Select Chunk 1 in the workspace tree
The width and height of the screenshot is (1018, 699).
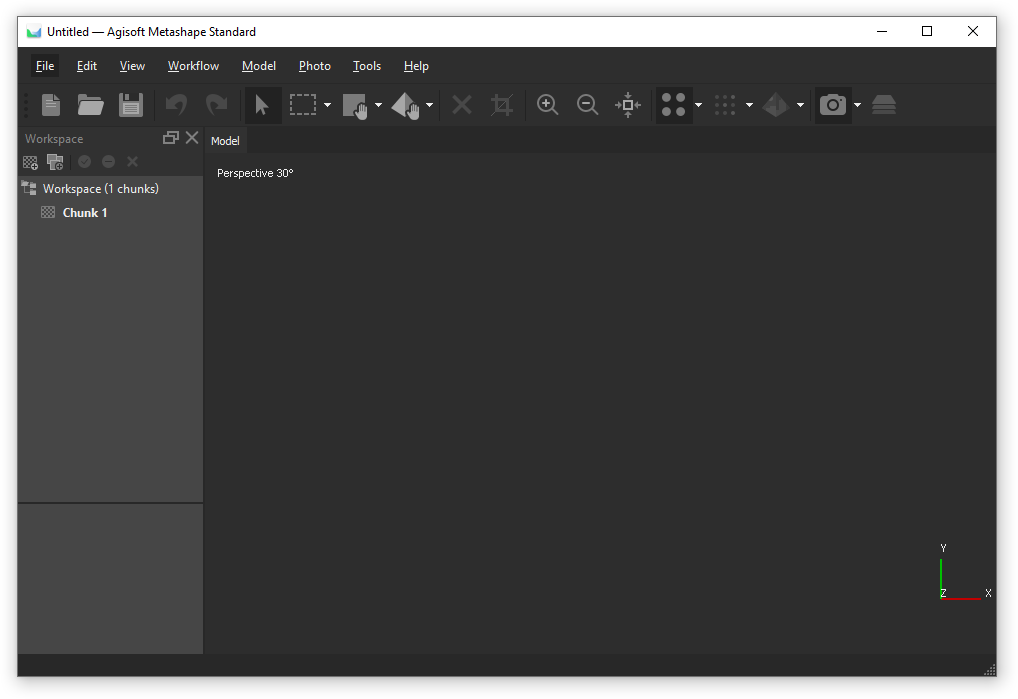pyautogui.click(x=84, y=213)
